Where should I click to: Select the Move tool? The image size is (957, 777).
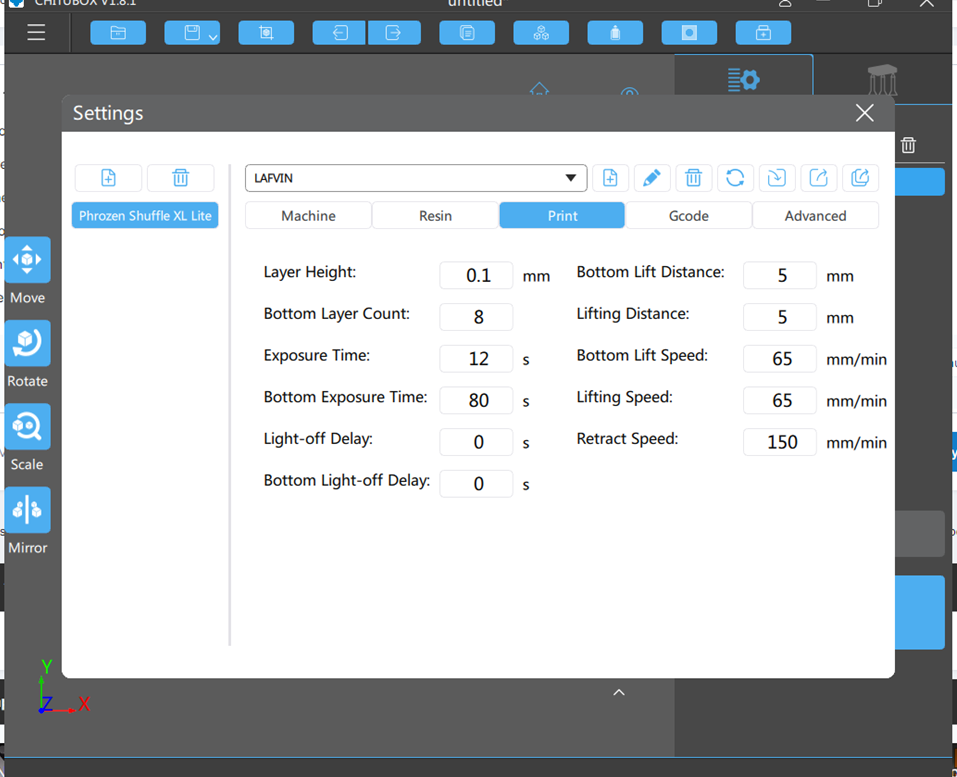pos(27,270)
